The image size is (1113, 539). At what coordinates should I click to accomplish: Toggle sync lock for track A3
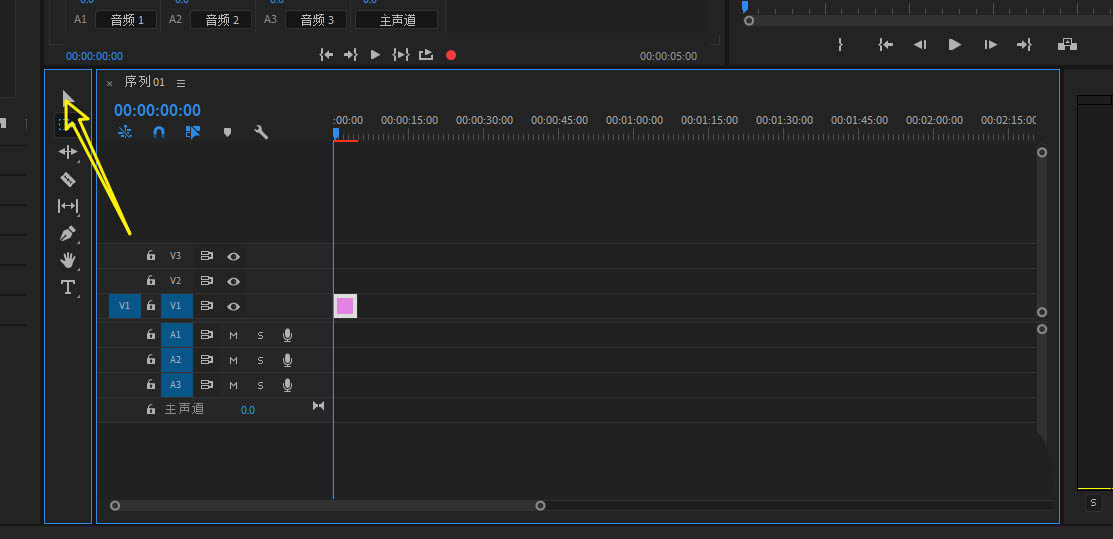(x=207, y=384)
